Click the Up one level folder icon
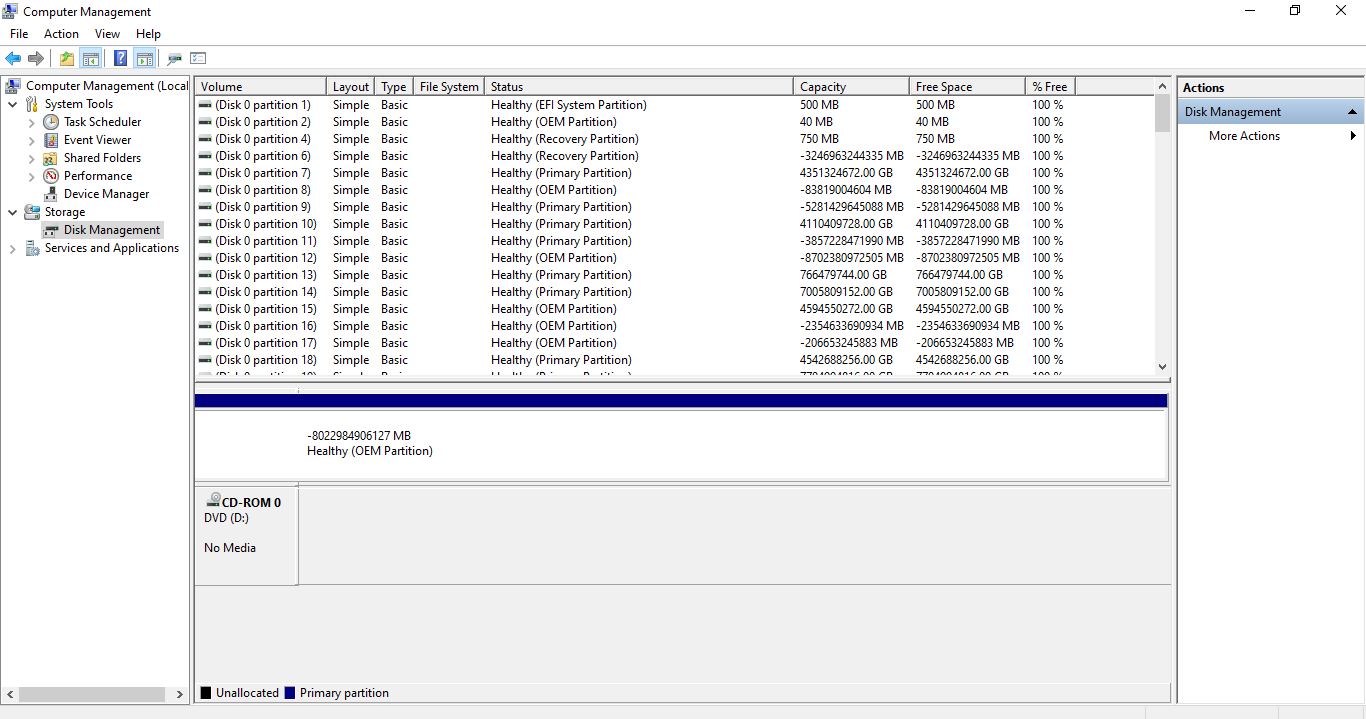The image size is (1366, 719). [x=66, y=57]
